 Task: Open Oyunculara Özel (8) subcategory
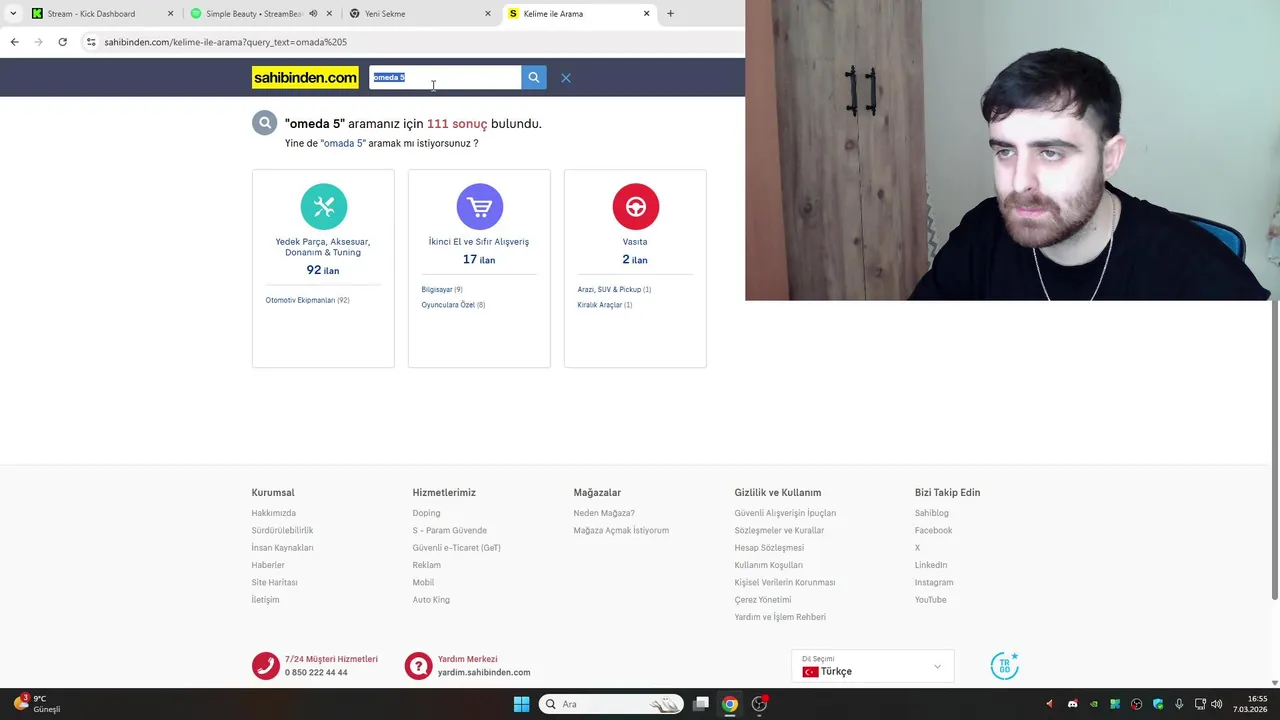click(x=453, y=305)
